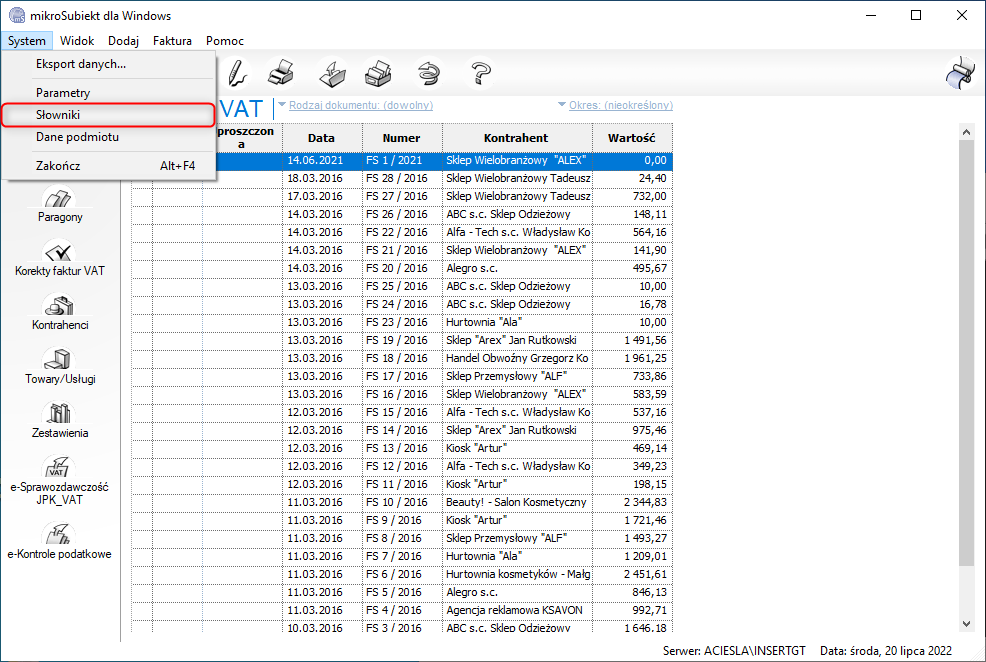The image size is (986, 662).
Task: Click Zakończ to exit the program
Action: pyautogui.click(x=58, y=165)
